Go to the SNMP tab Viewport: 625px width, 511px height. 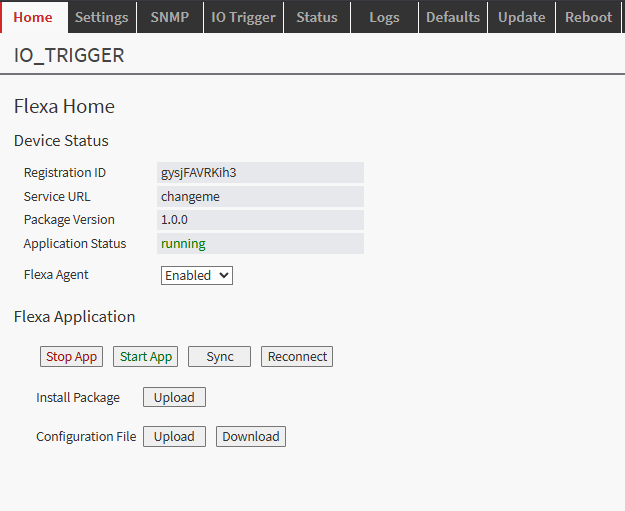click(x=169, y=17)
